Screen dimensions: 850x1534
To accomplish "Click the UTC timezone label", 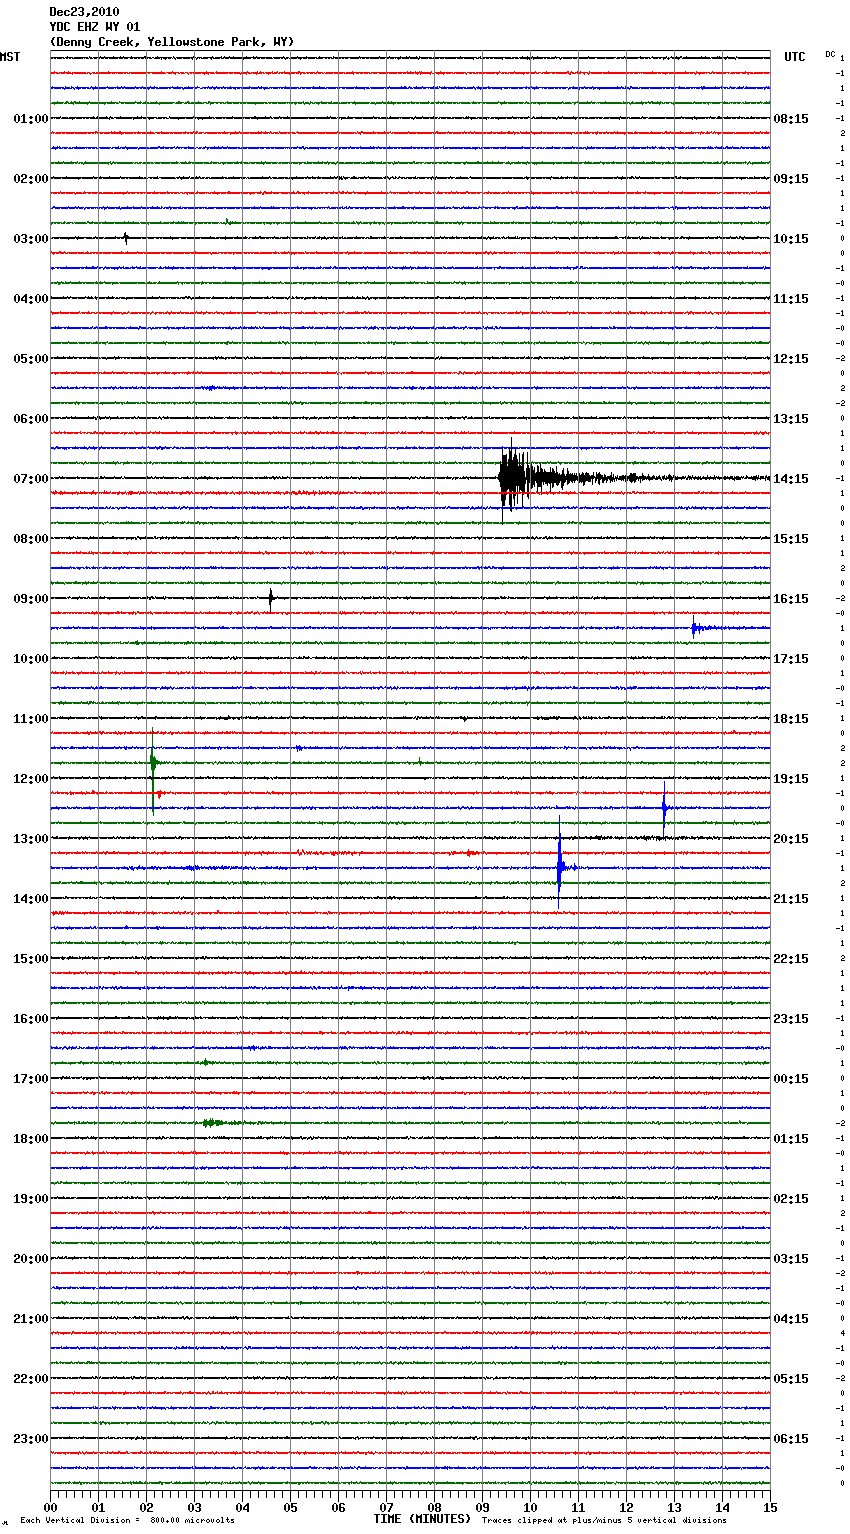I will pyautogui.click(x=795, y=57).
